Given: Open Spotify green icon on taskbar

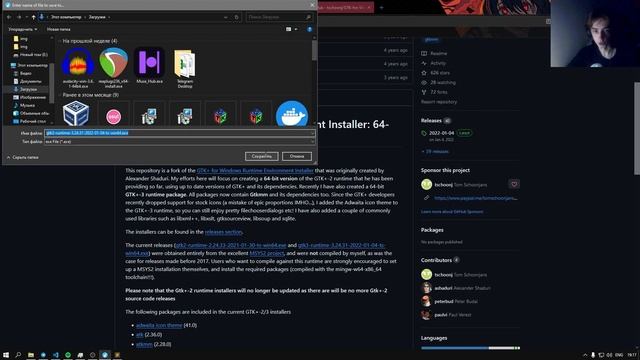Looking at the screenshot, I should [68, 355].
